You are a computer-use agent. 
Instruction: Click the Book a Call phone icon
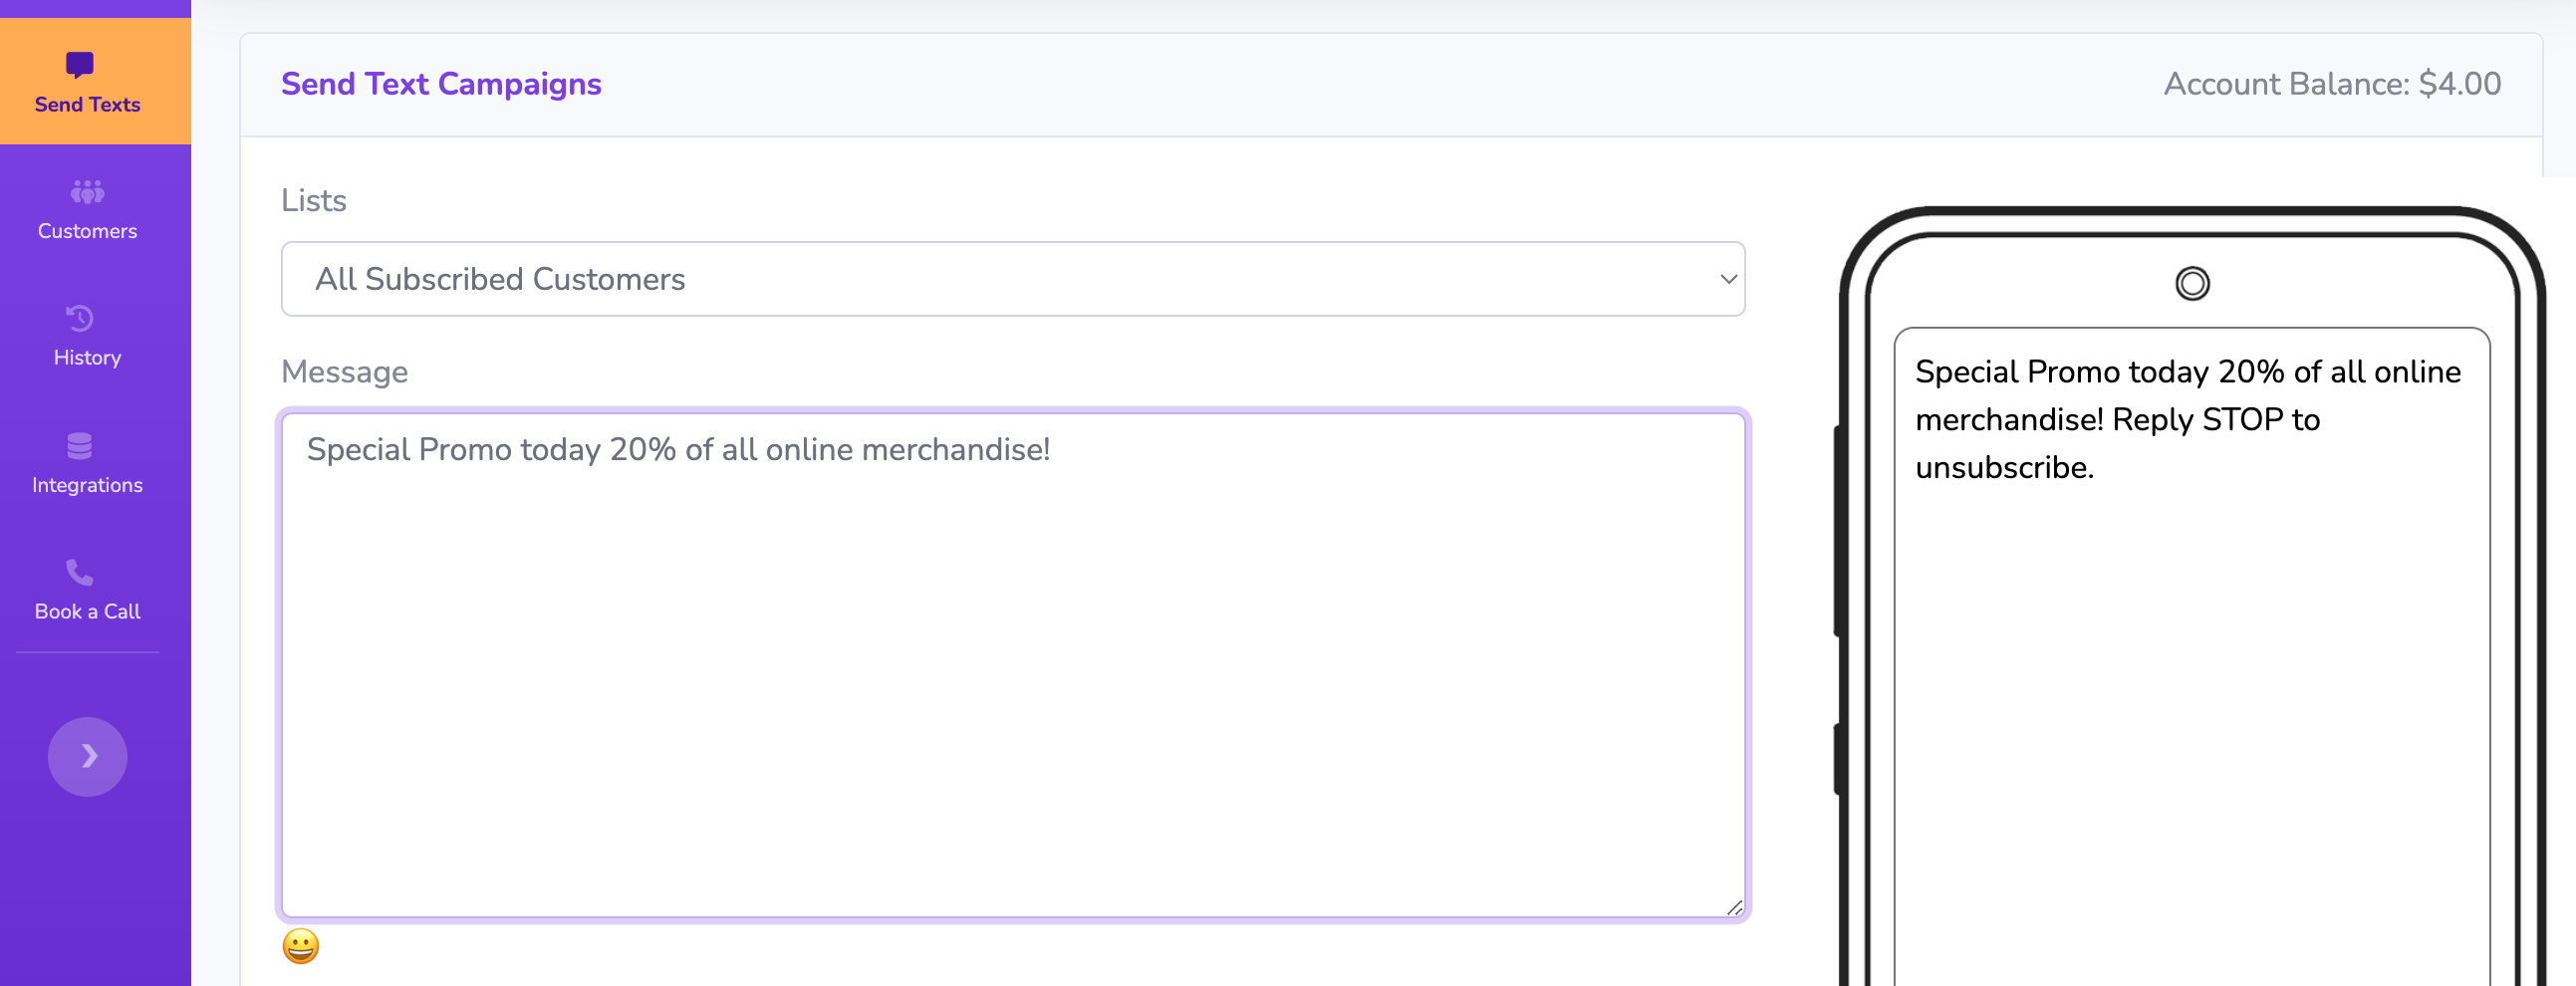pos(80,572)
